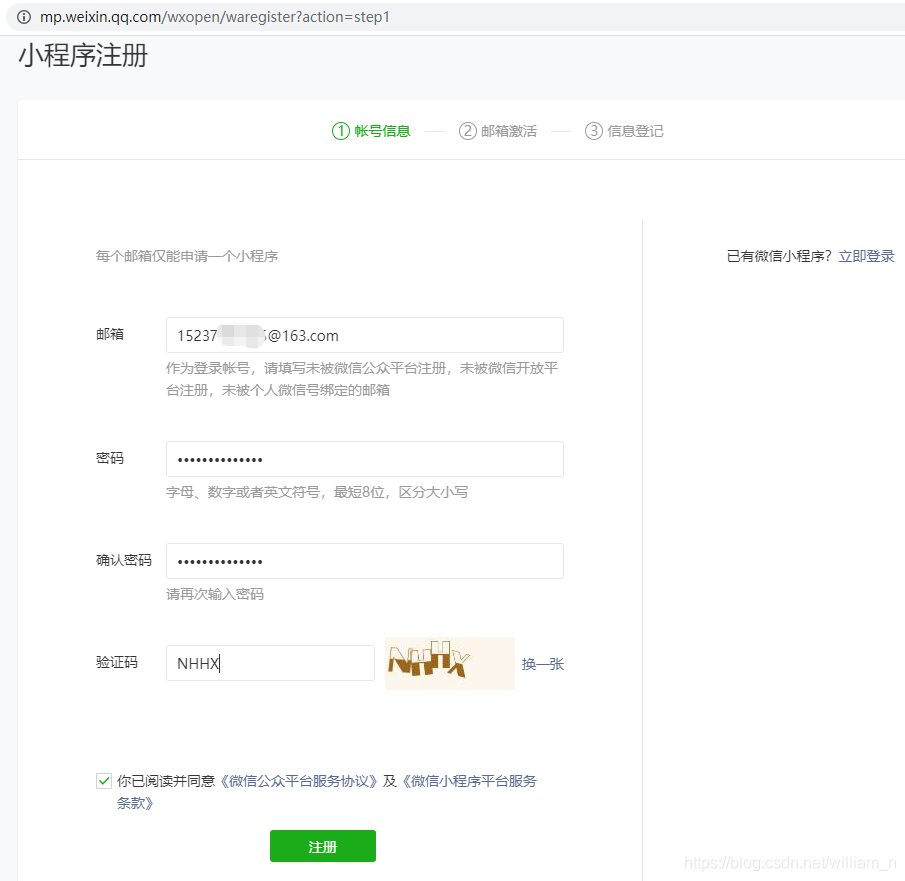Focus the 密码 password field

(365, 459)
